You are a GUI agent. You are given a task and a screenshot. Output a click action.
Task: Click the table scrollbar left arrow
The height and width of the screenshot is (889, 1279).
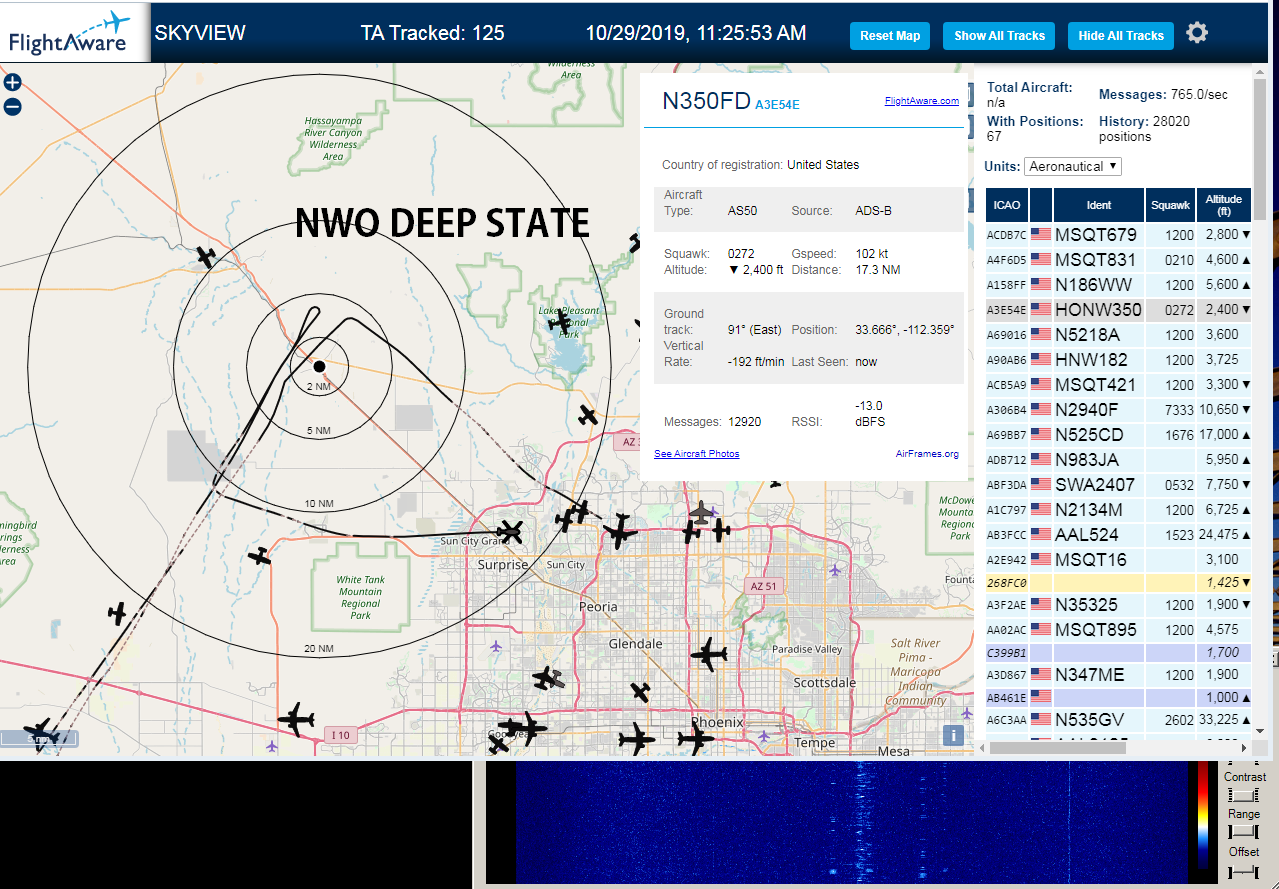point(983,747)
